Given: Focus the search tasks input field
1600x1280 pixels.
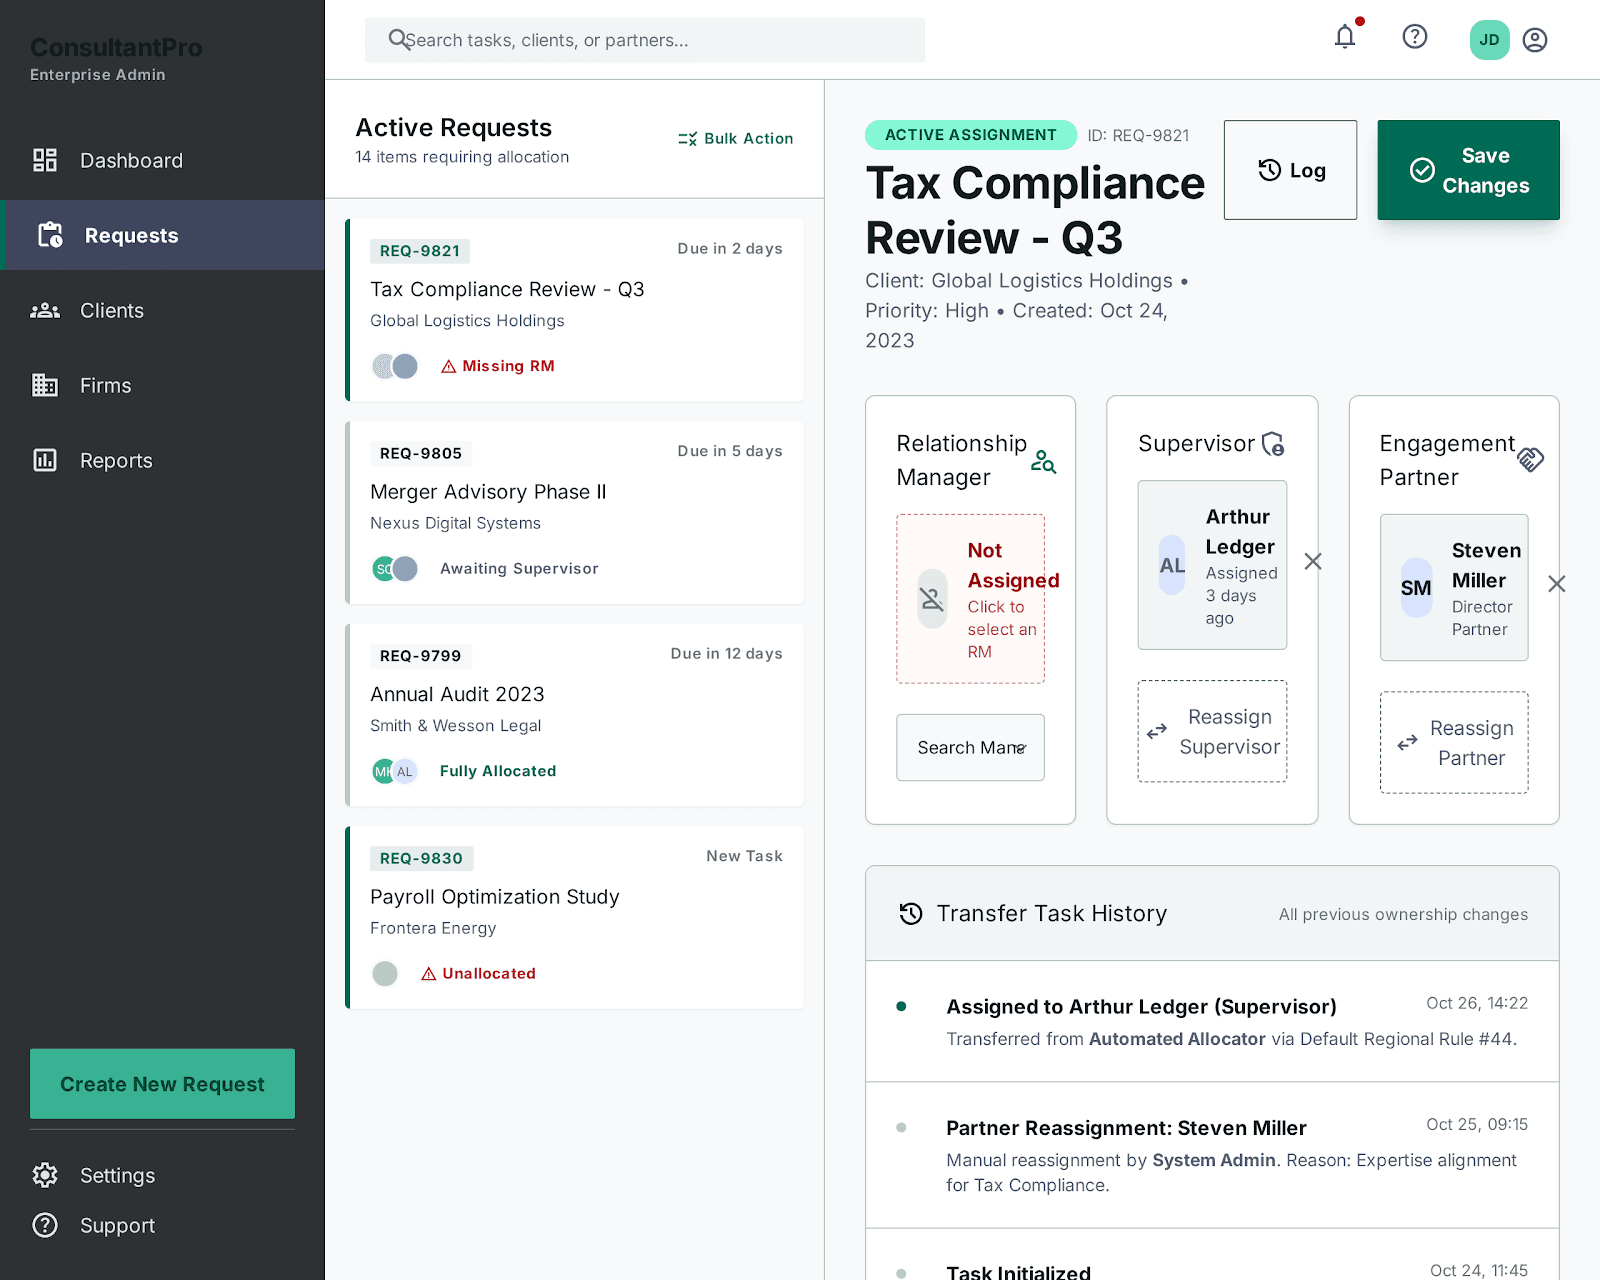Looking at the screenshot, I should (645, 40).
